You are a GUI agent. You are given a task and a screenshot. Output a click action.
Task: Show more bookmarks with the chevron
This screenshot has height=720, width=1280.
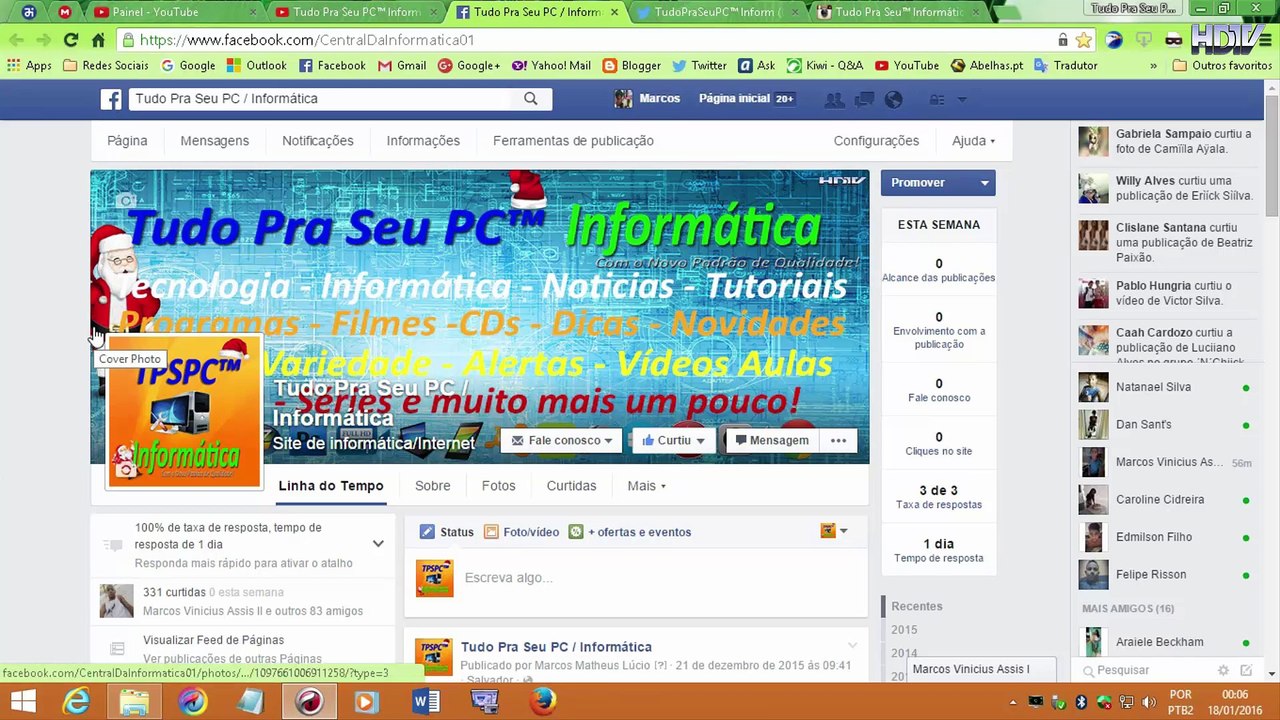(x=1153, y=65)
